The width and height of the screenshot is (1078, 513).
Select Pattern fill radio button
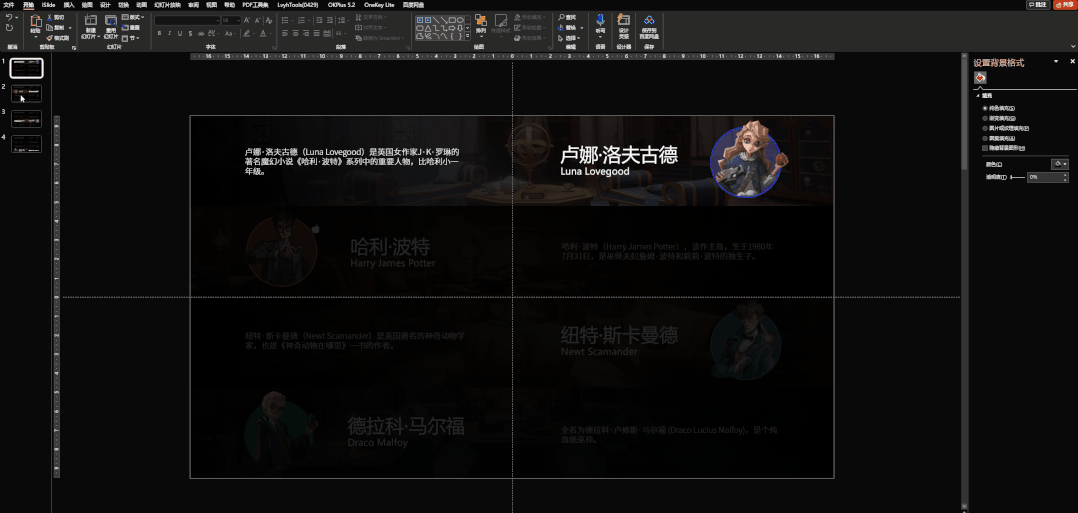[x=985, y=138]
